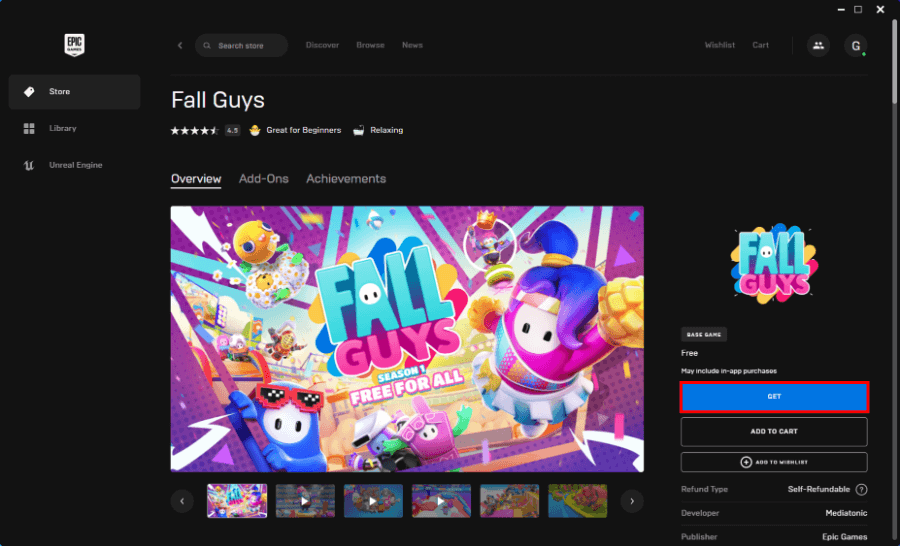
Task: Click the Self-Refundable text
Action: point(818,489)
